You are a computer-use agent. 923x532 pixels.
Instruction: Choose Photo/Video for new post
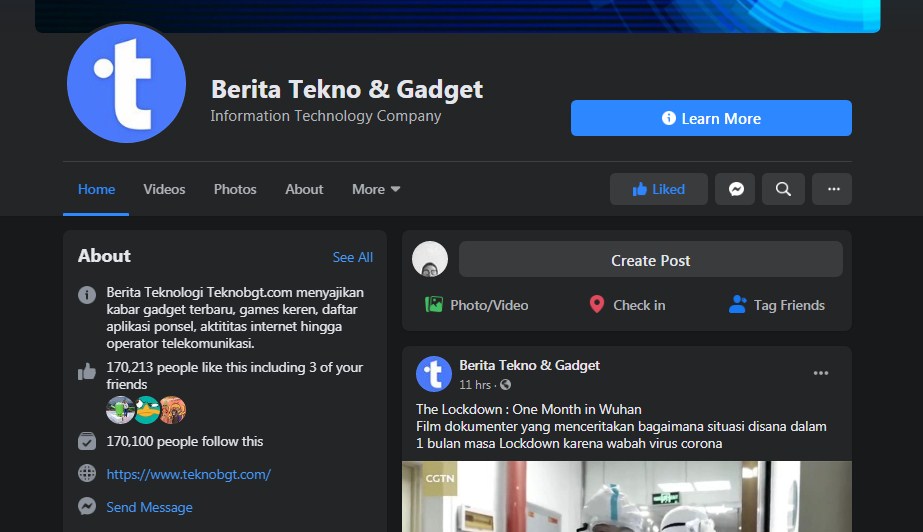476,305
